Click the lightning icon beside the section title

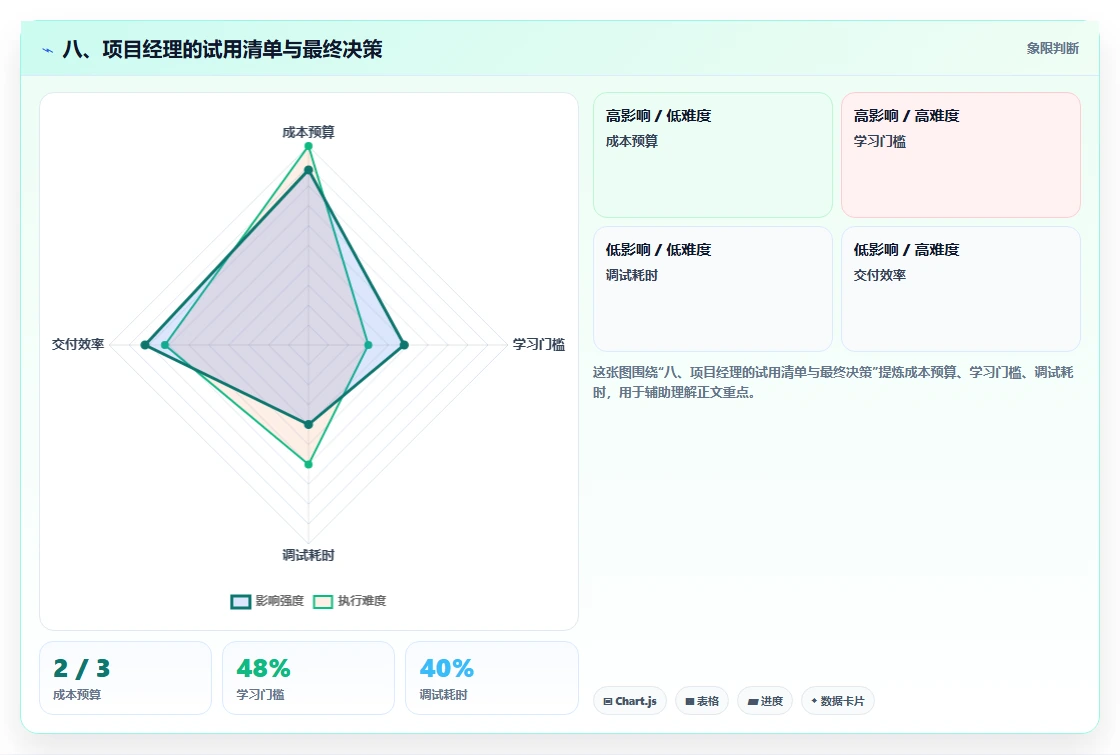coord(48,50)
